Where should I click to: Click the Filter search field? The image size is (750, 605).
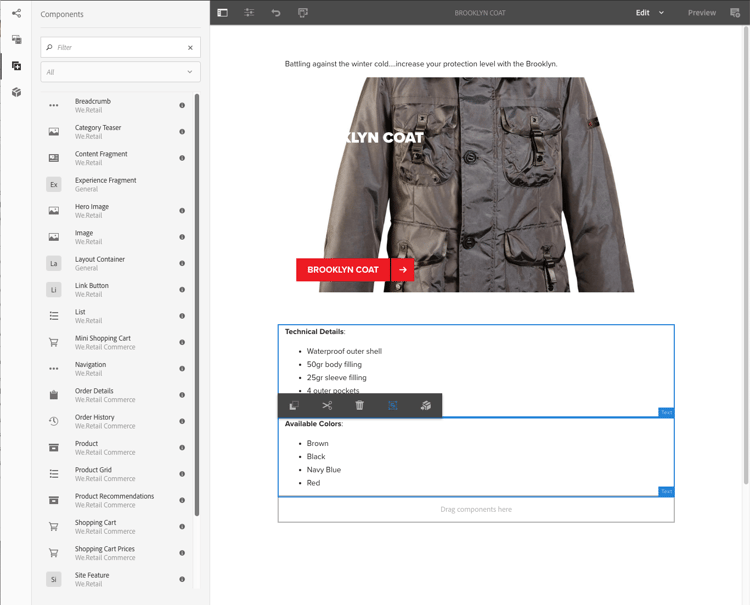[x=121, y=47]
